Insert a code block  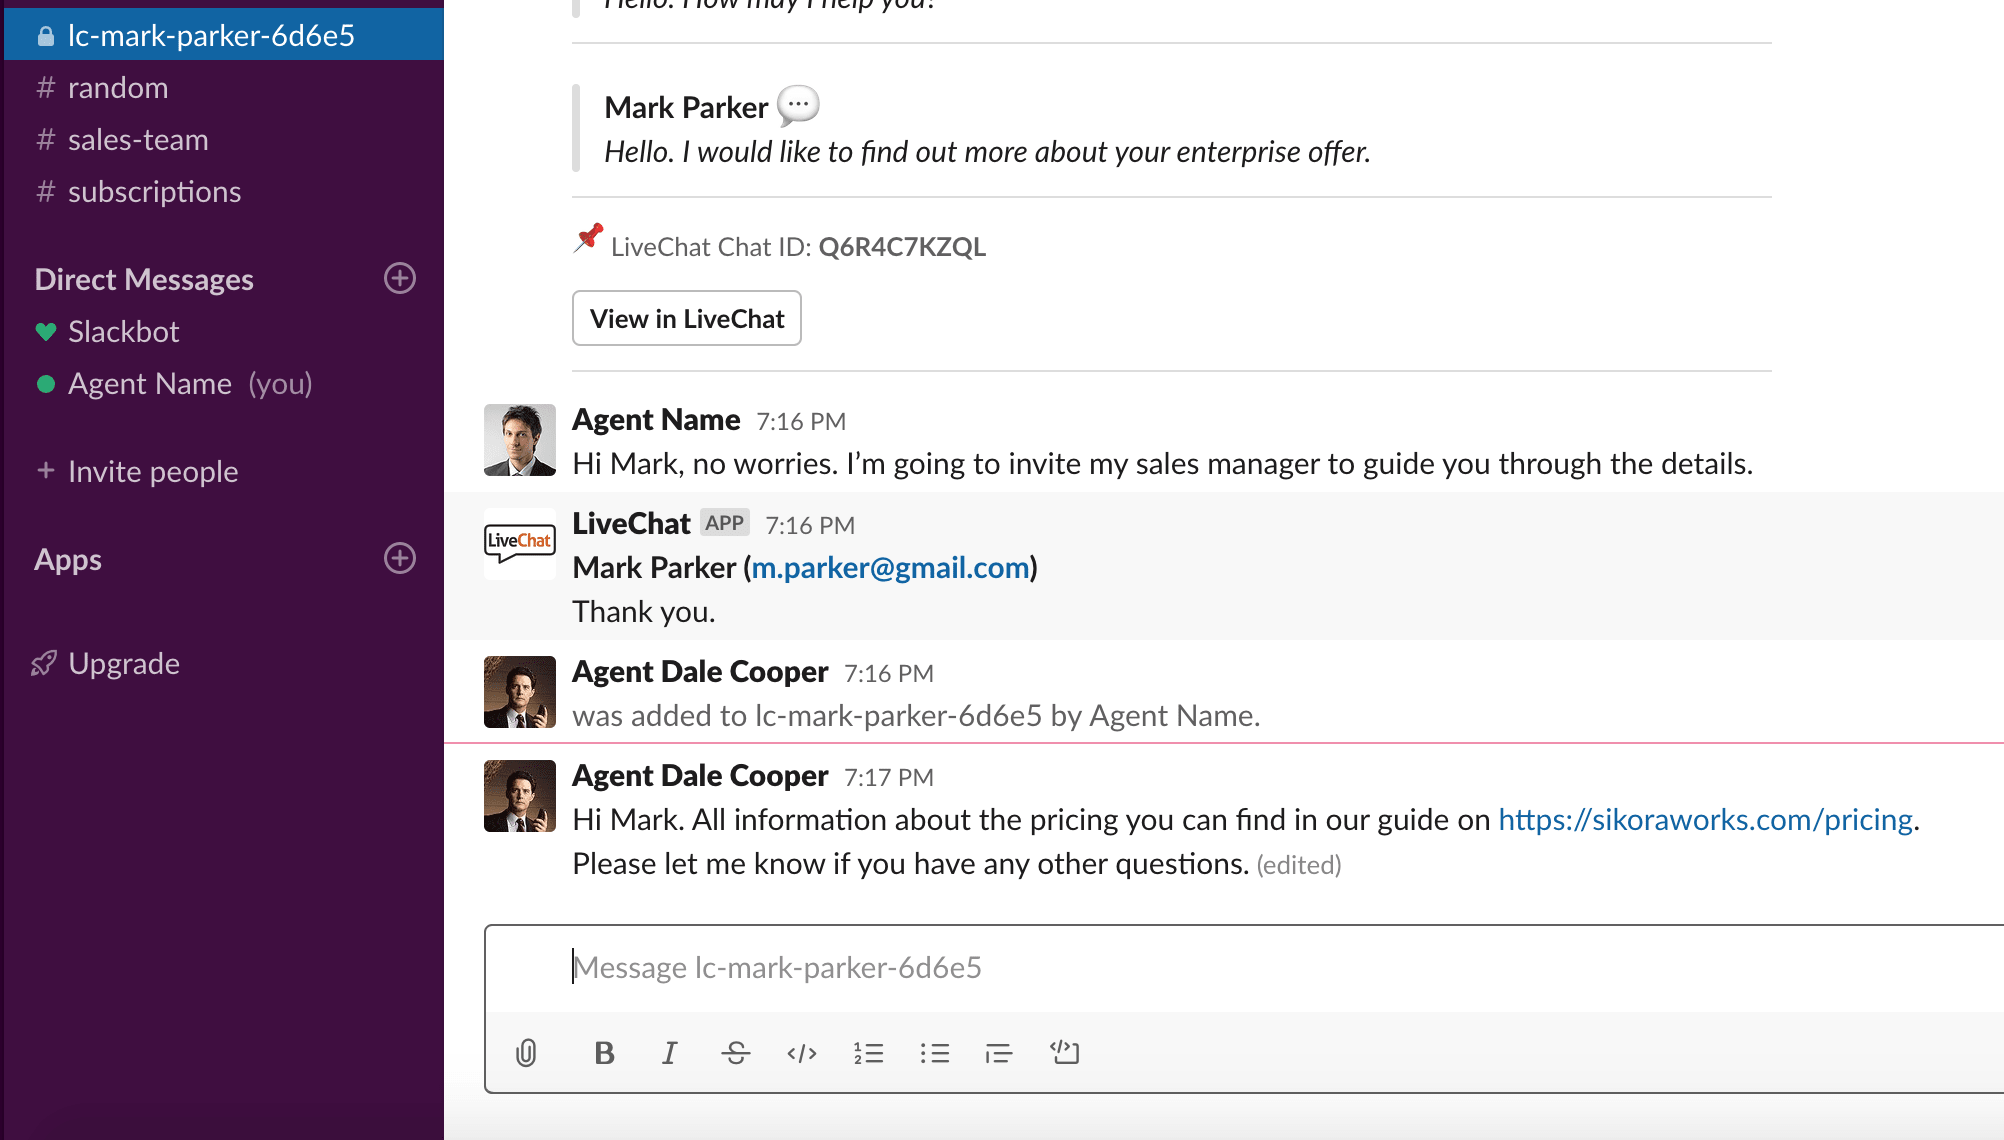[x=1064, y=1052]
